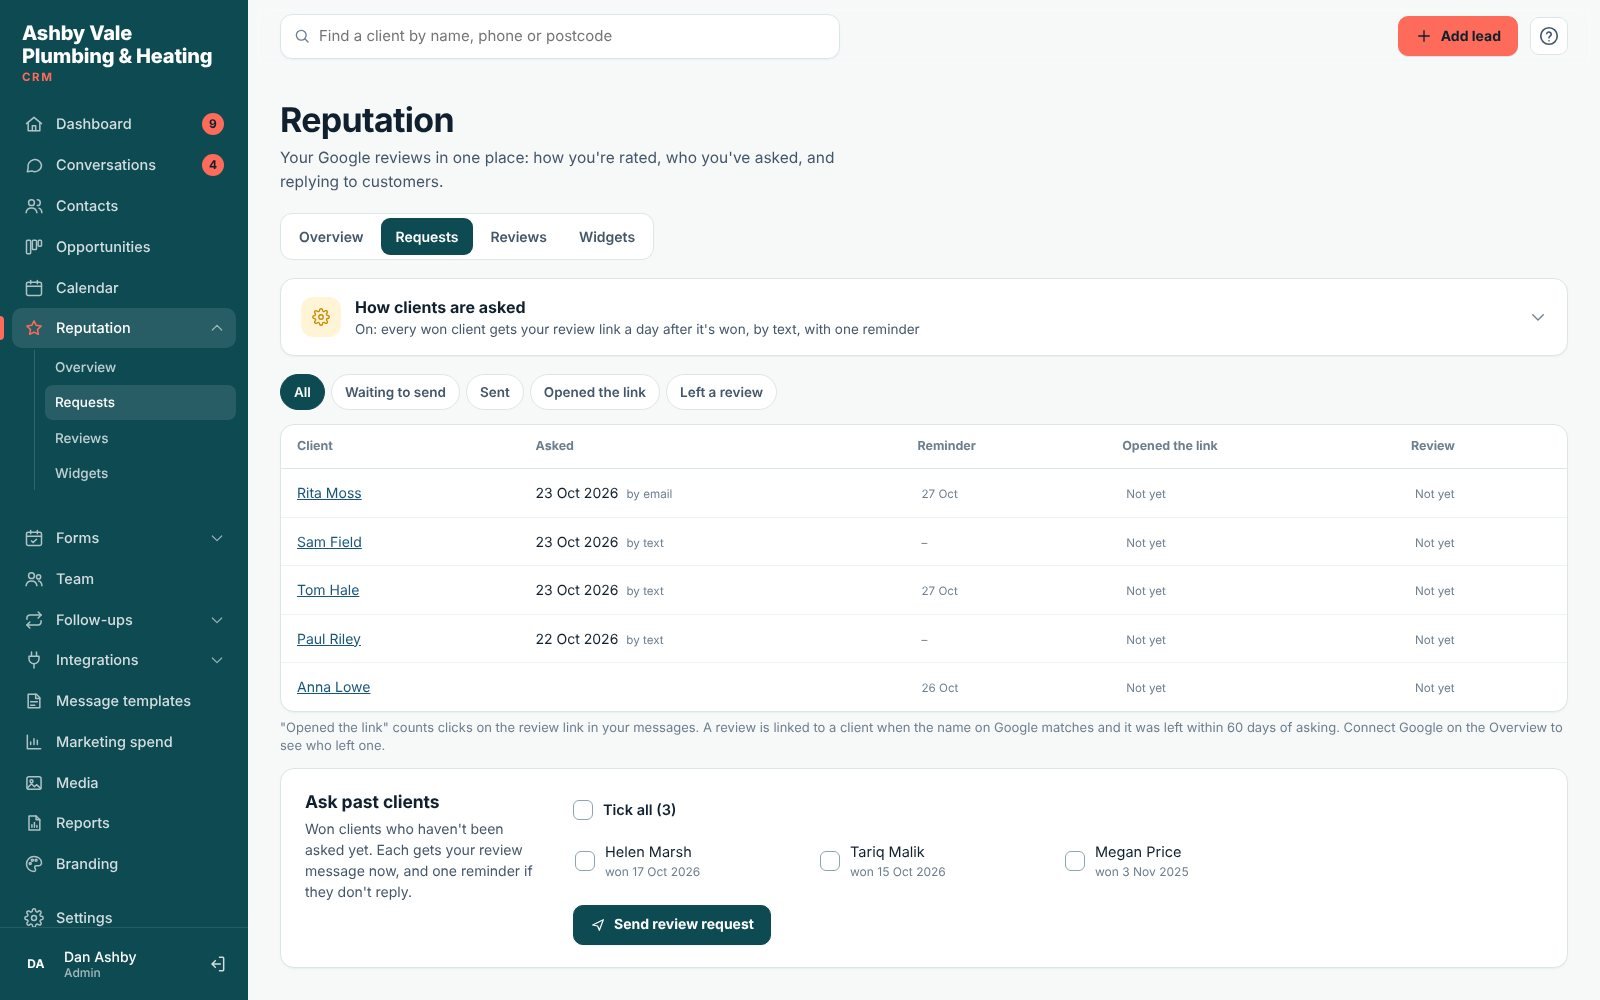Click the Client column header
The image size is (1600, 1000).
pos(315,446)
